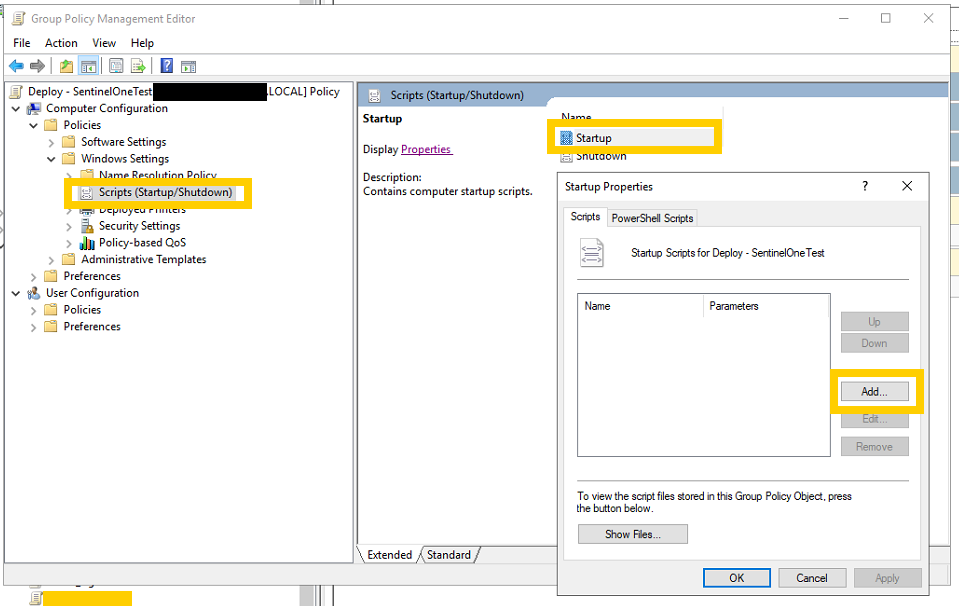Click the Add... button

click(x=874, y=392)
